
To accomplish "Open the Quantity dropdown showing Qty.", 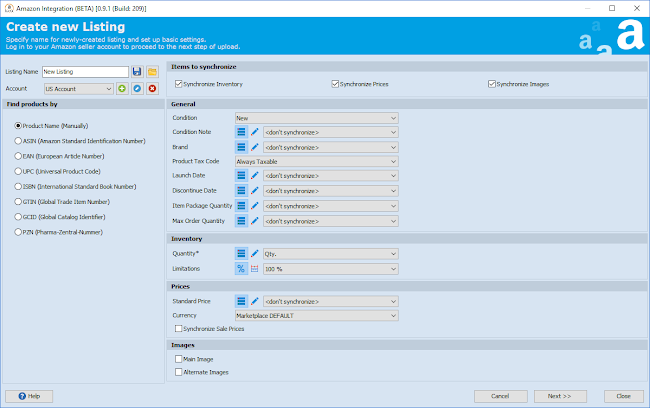I will point(331,254).
